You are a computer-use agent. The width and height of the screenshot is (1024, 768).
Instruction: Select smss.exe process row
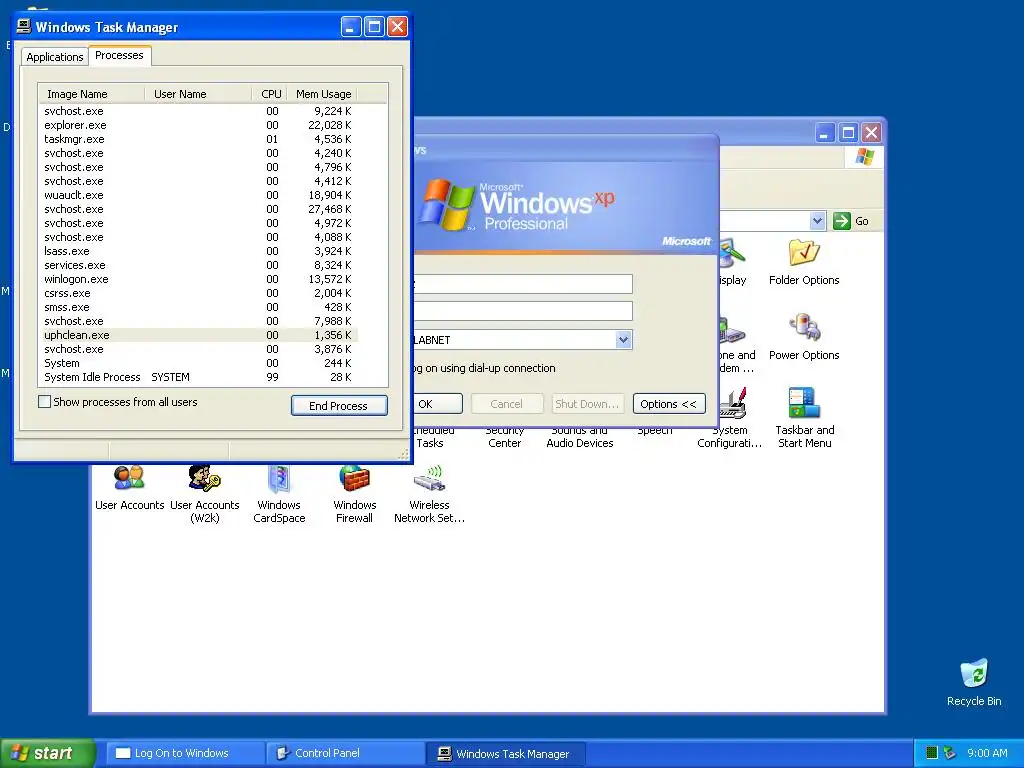[x=198, y=307]
